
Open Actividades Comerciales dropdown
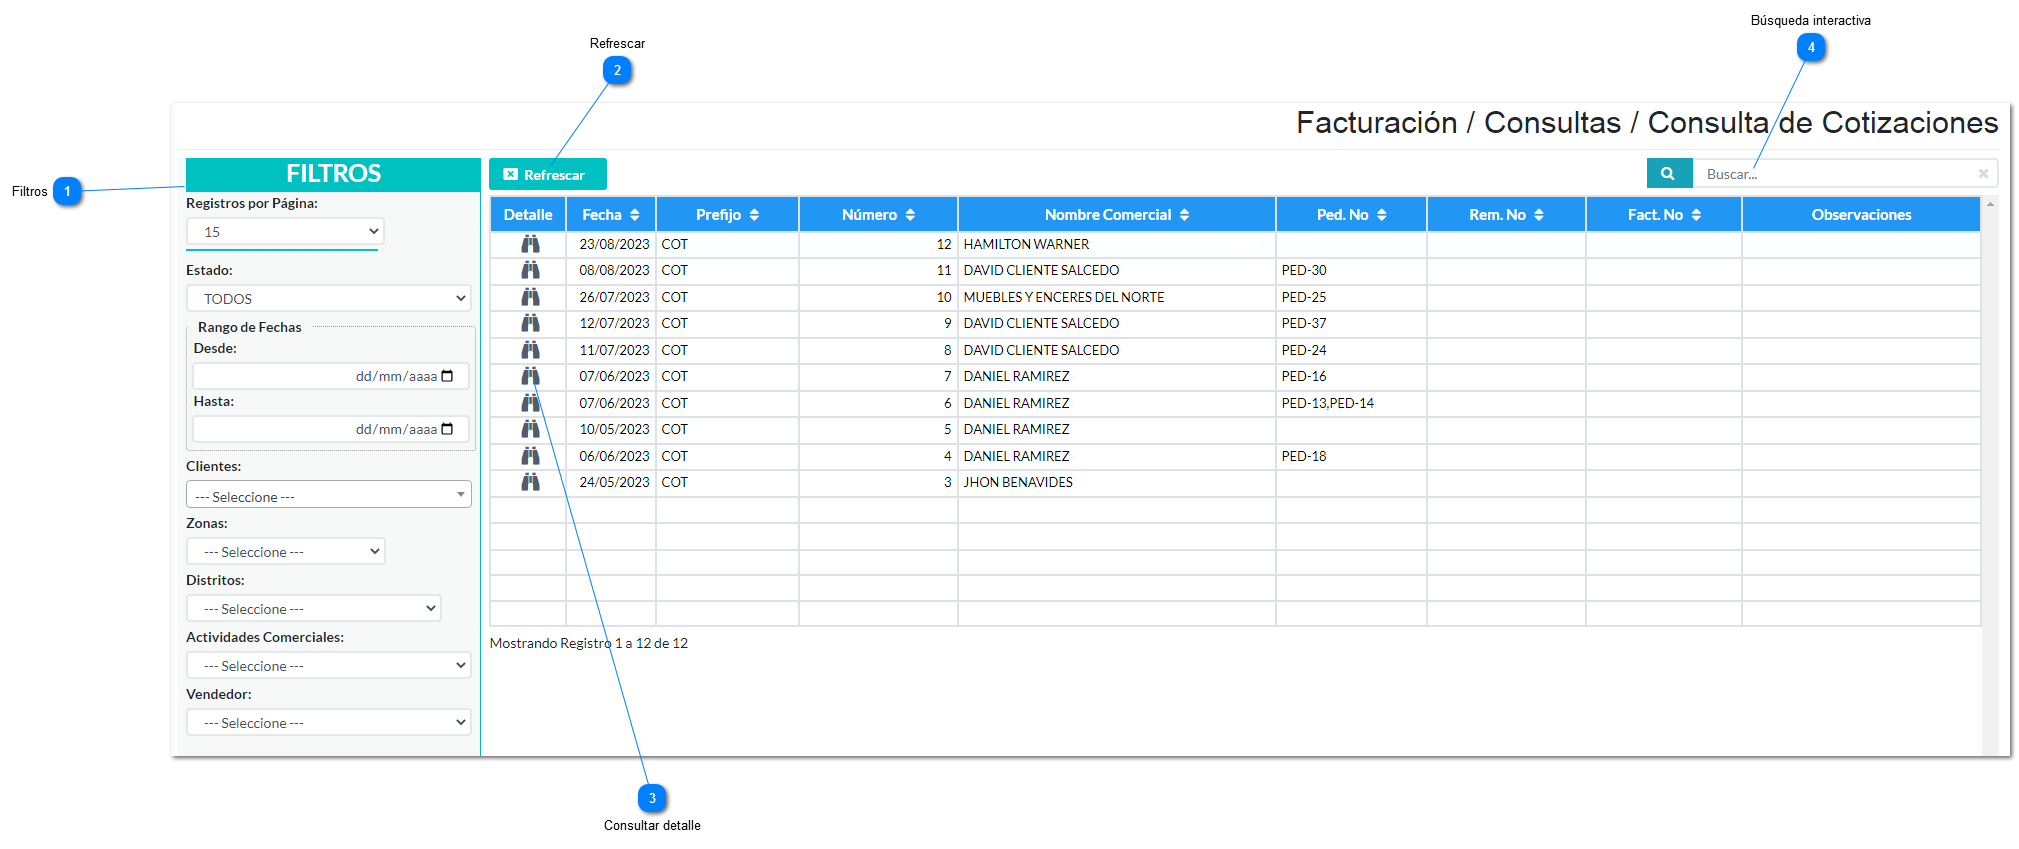click(328, 665)
